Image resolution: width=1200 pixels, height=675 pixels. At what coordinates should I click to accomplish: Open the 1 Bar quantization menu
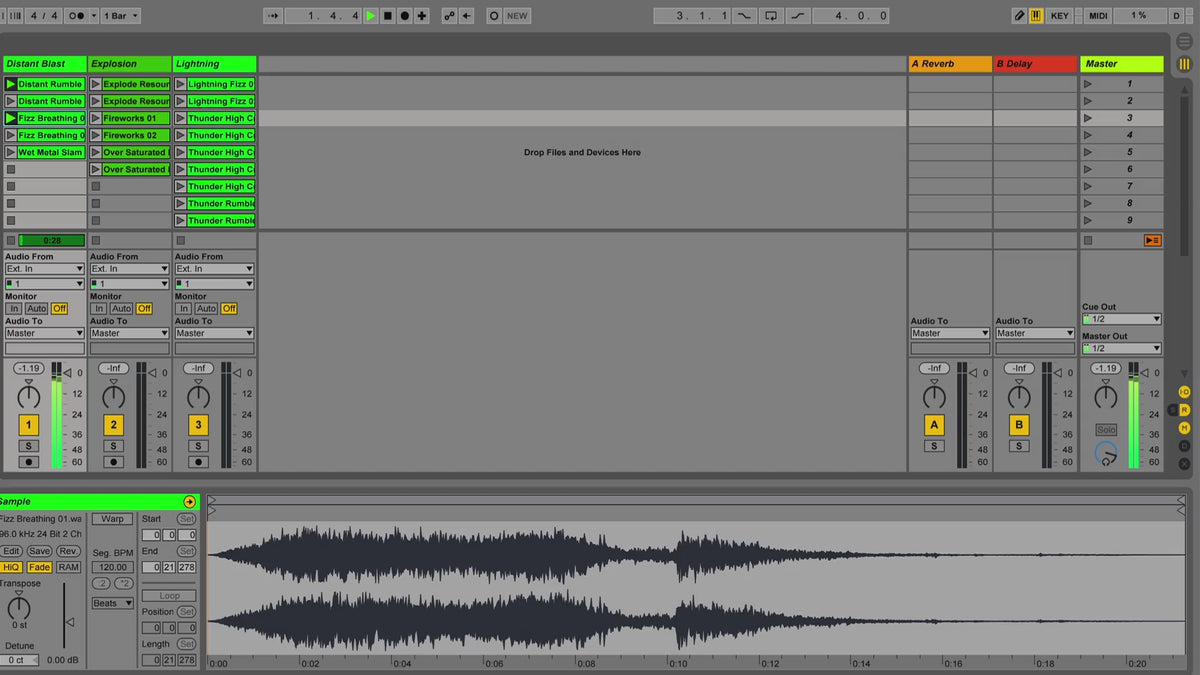pyautogui.click(x=121, y=16)
